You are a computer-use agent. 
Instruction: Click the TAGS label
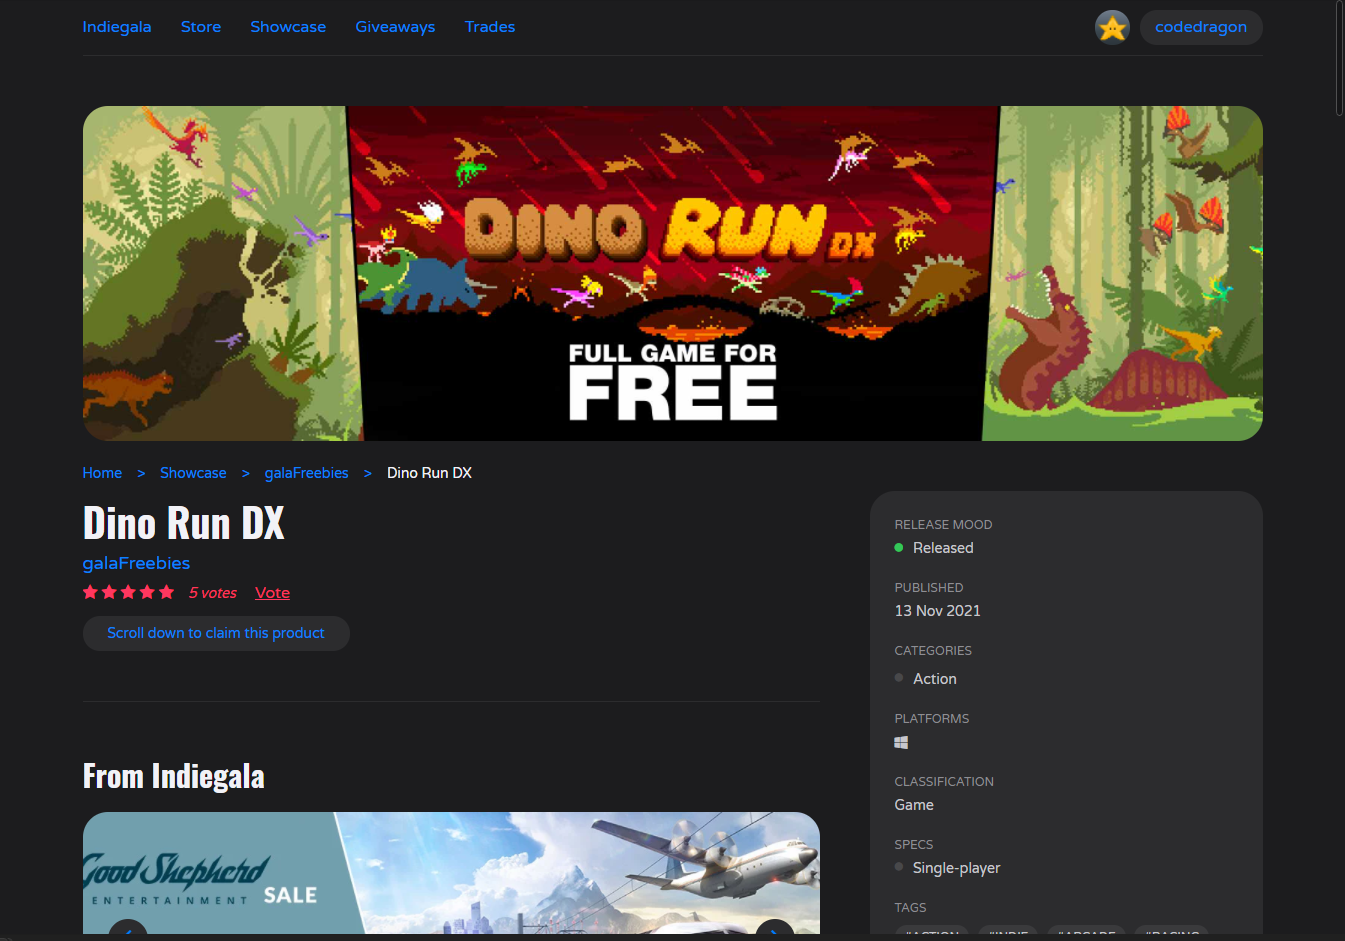click(910, 908)
